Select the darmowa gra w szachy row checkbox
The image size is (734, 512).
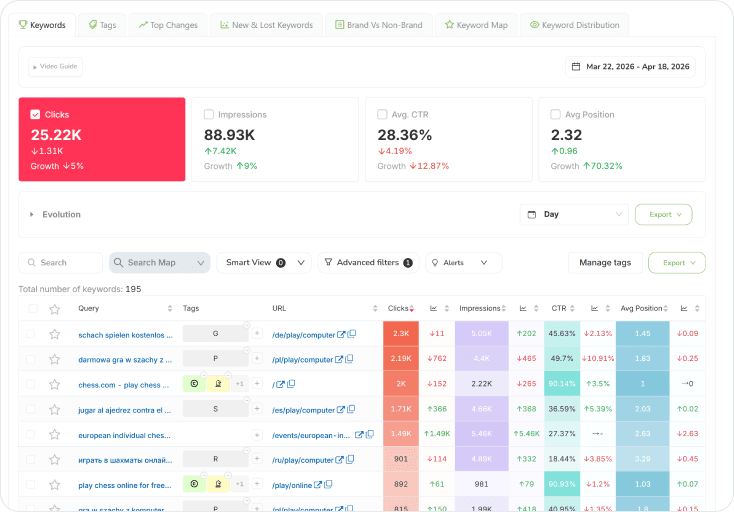[x=31, y=359]
